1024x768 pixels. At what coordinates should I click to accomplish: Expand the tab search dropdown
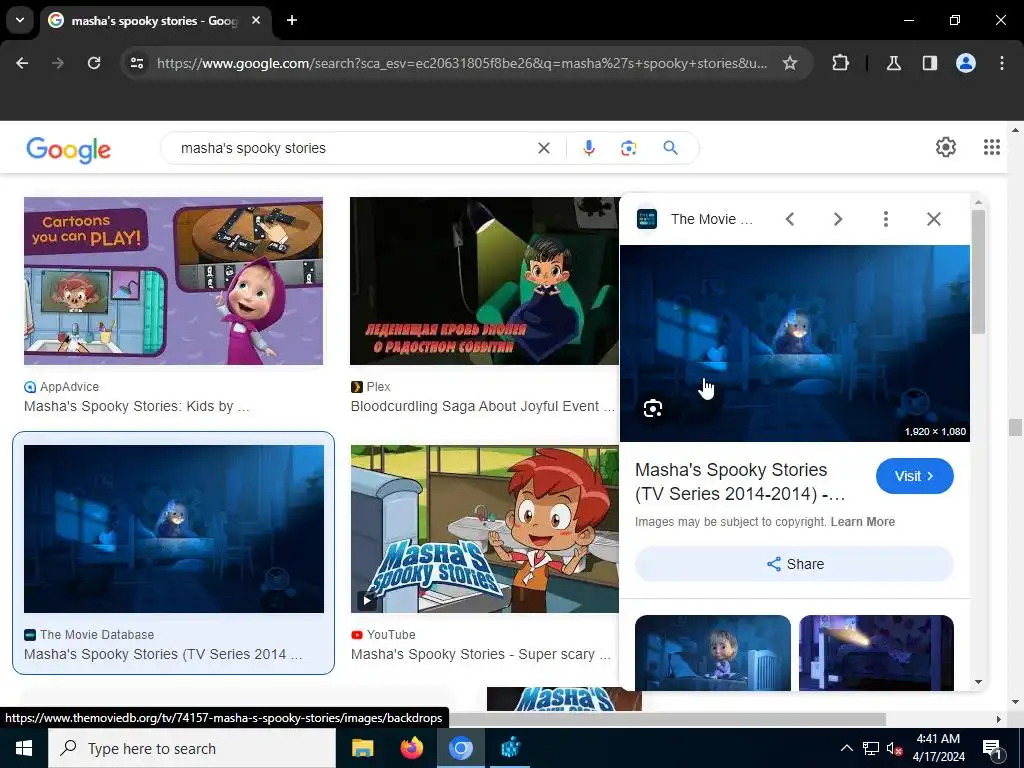(x=20, y=20)
